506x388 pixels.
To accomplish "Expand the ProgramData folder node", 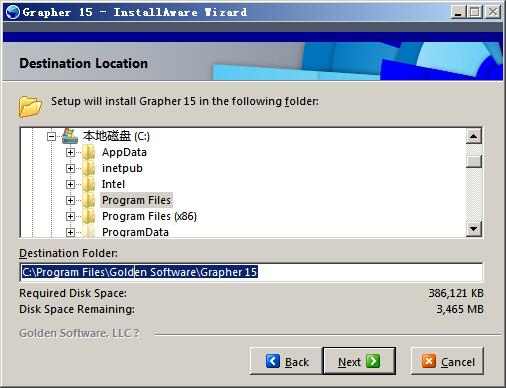I will pyautogui.click(x=70, y=232).
